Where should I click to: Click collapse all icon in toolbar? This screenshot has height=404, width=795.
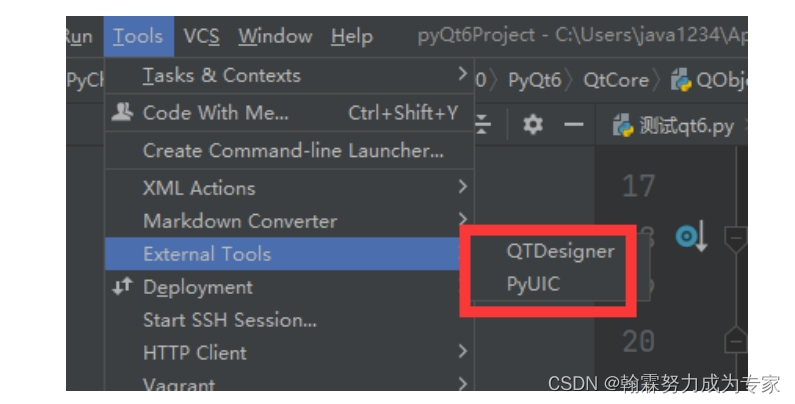click(x=482, y=125)
